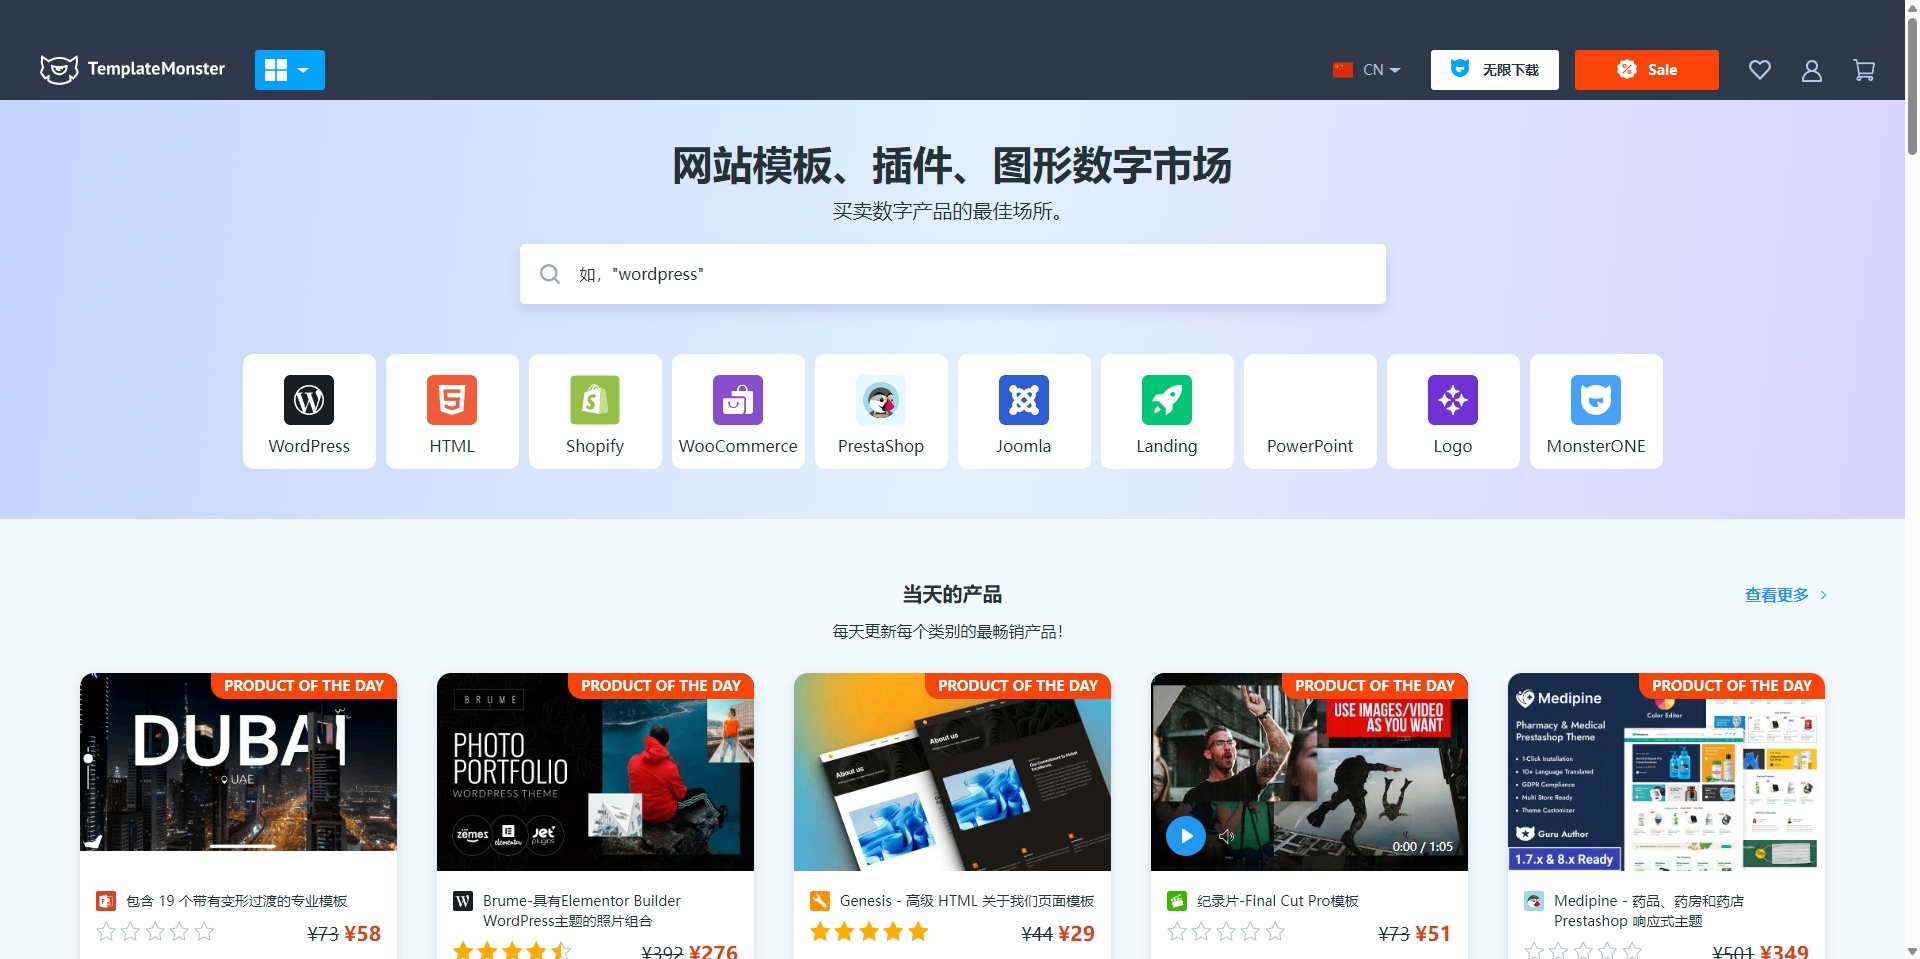Select the PowerPoint category tile
This screenshot has width=1920, height=959.
(1310, 411)
